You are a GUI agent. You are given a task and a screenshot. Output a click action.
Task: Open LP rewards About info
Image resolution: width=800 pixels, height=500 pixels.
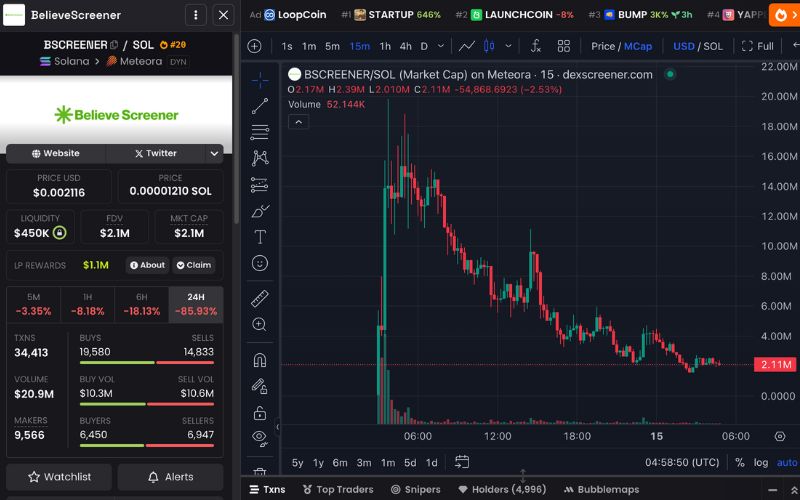[x=147, y=265]
